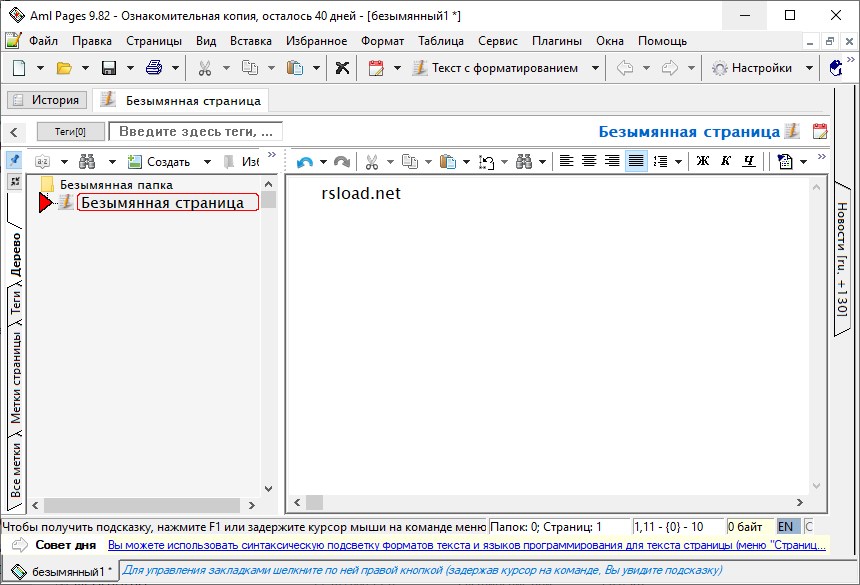This screenshot has height=585, width=860.
Task: Toggle bold formatting (Ж)
Action: (702, 162)
